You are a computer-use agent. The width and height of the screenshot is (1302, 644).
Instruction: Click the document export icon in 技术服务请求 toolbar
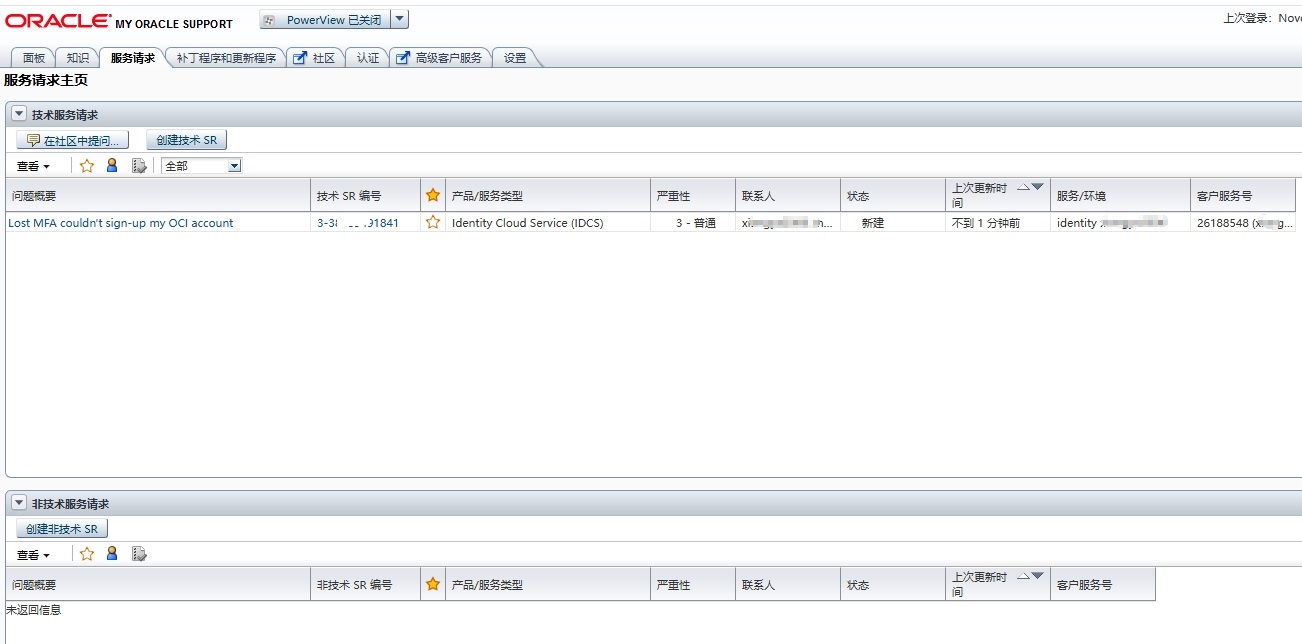(x=139, y=166)
